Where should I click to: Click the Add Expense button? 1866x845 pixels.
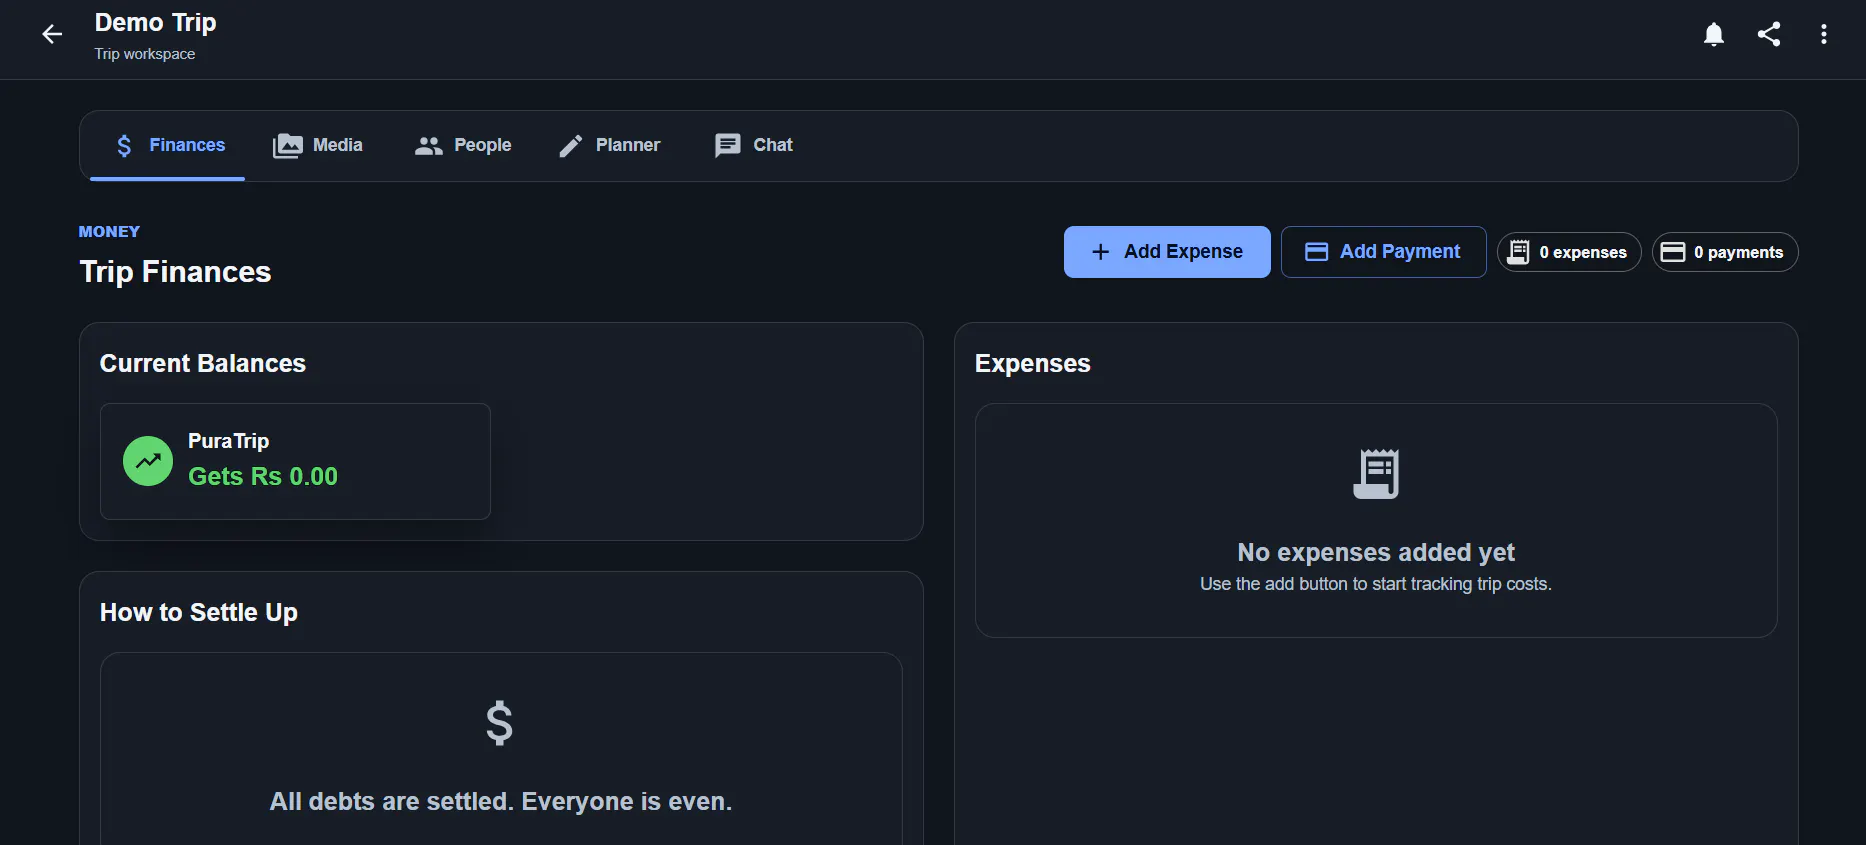pos(1167,252)
